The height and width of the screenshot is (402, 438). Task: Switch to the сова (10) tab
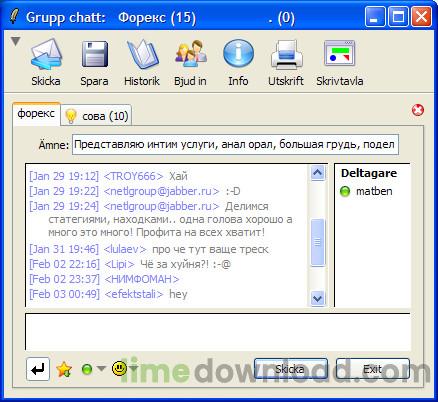(97, 116)
